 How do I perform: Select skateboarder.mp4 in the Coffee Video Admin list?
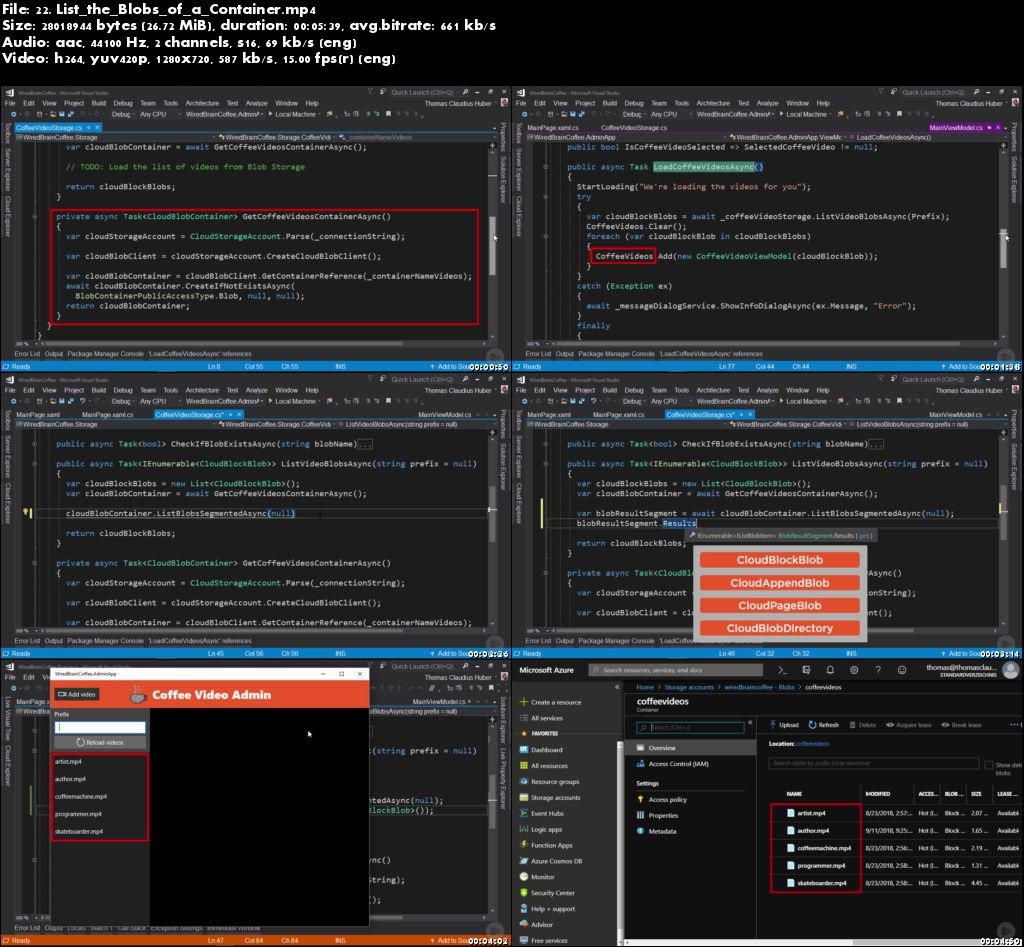[78, 831]
